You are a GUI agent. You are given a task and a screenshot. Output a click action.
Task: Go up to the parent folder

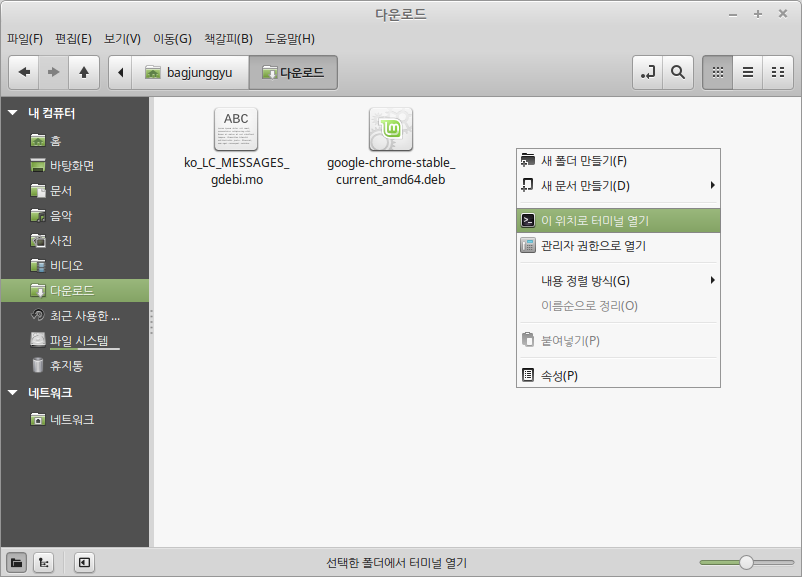(84, 72)
